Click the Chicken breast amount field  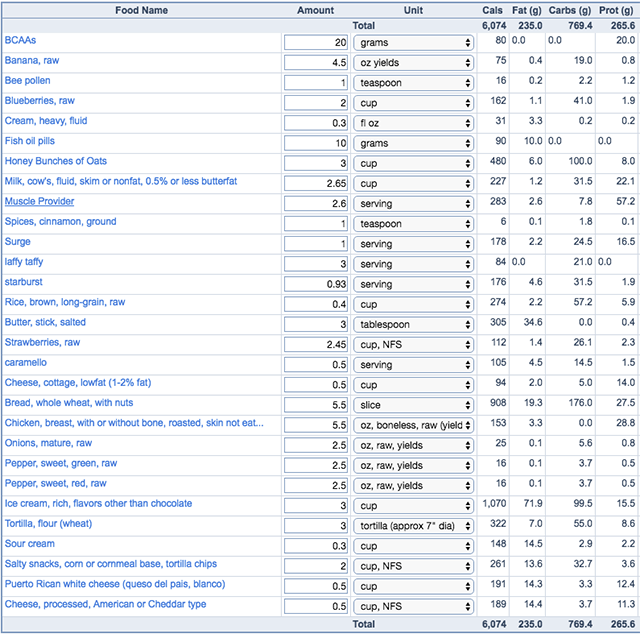(316, 425)
